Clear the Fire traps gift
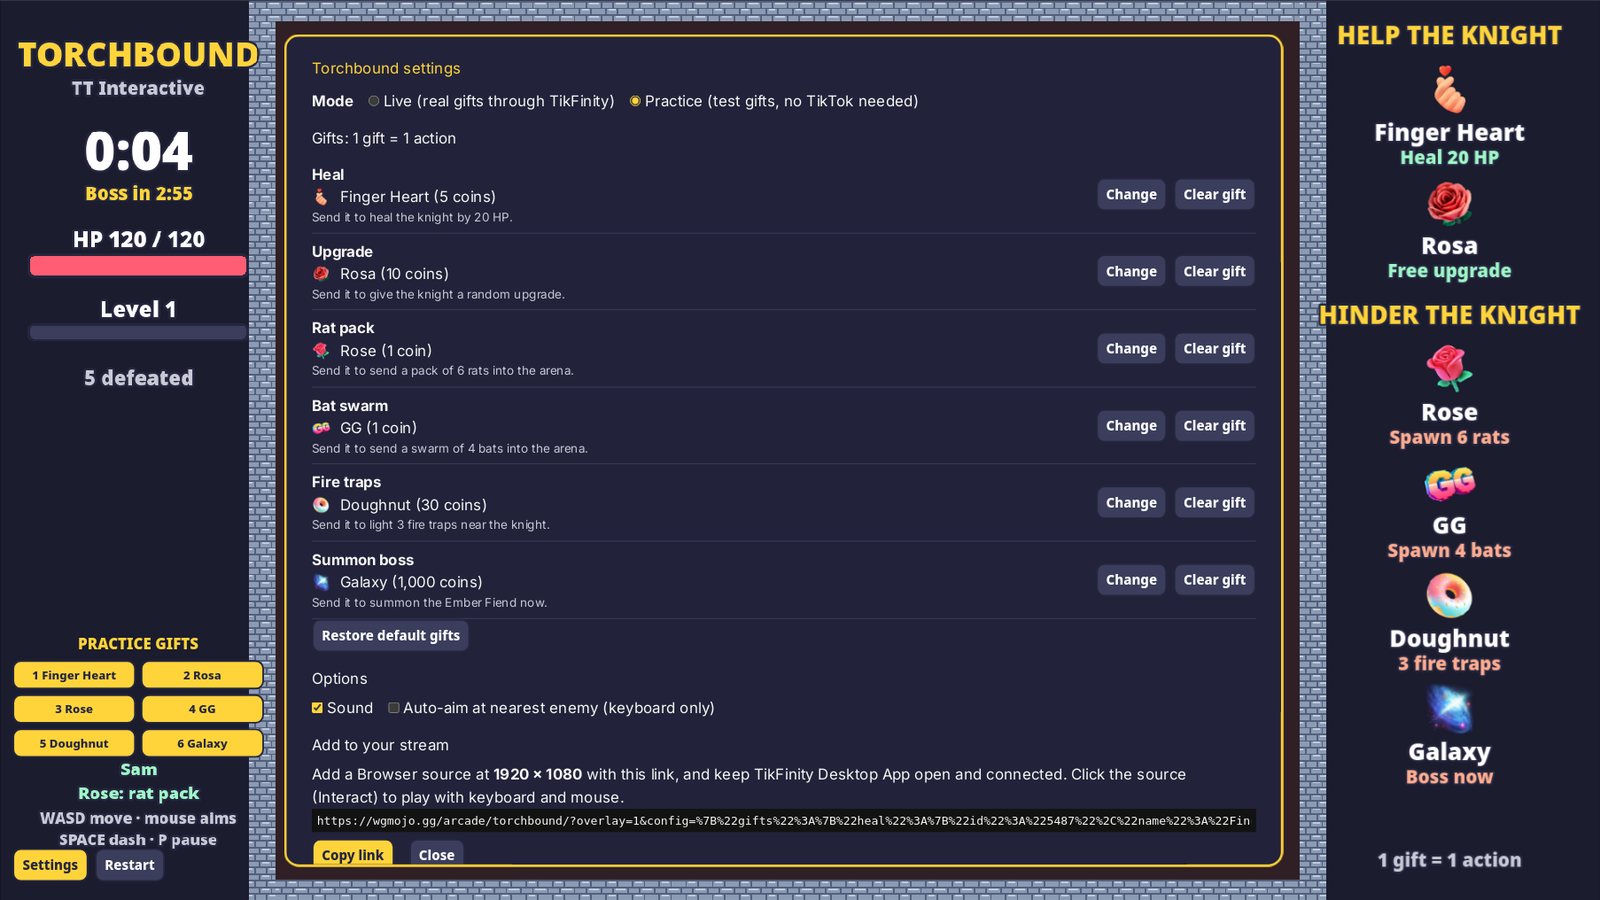This screenshot has width=1600, height=900. pos(1214,503)
